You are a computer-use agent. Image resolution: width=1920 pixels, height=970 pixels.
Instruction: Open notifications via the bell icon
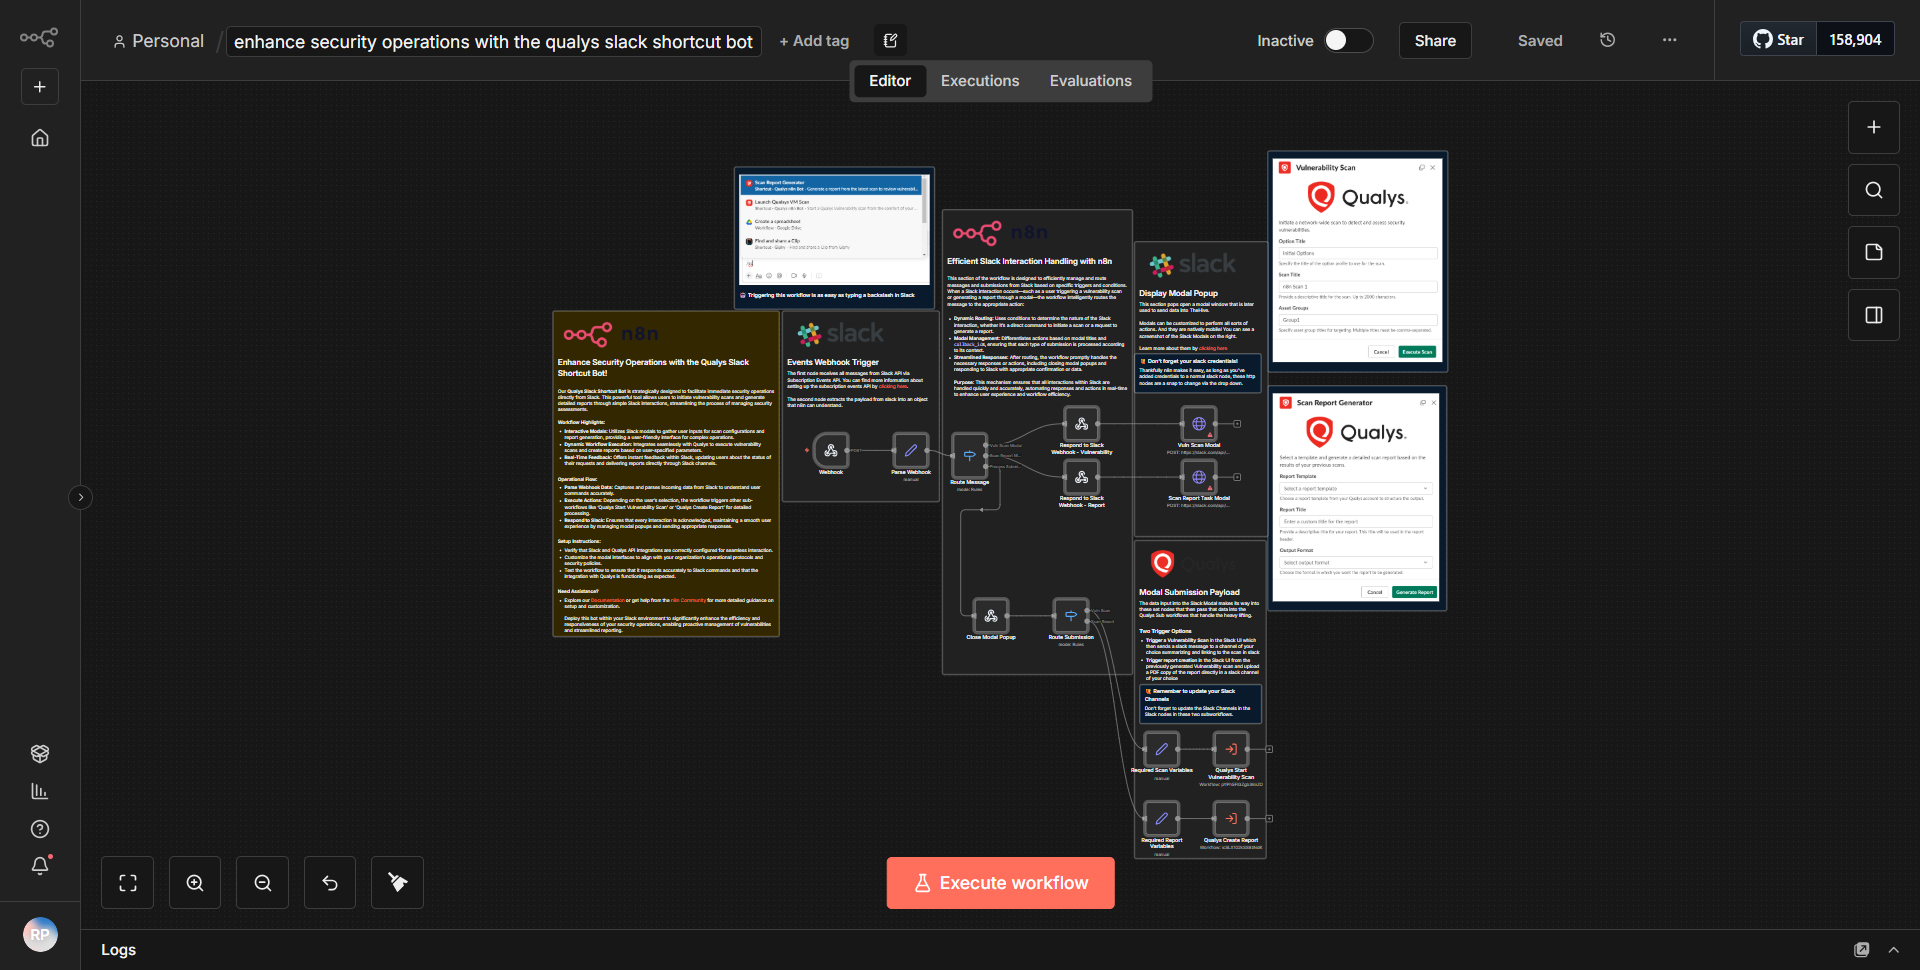click(x=40, y=866)
